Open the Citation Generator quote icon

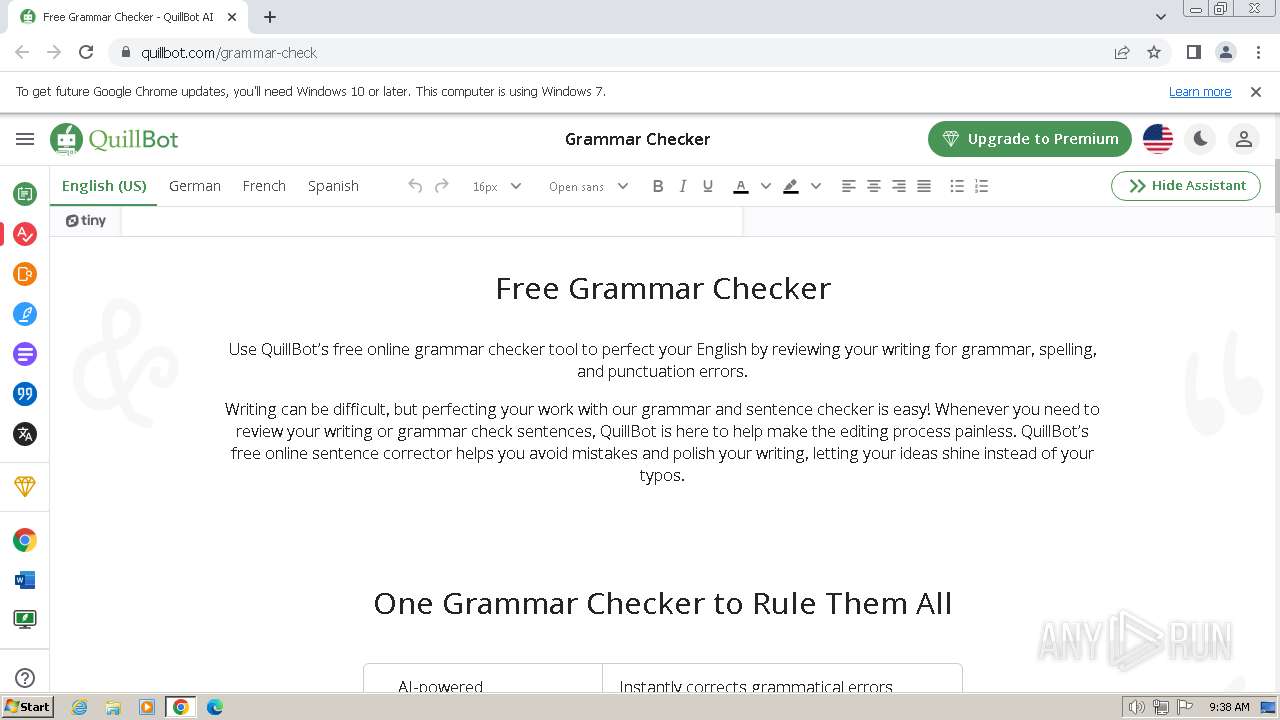pyautogui.click(x=25, y=394)
